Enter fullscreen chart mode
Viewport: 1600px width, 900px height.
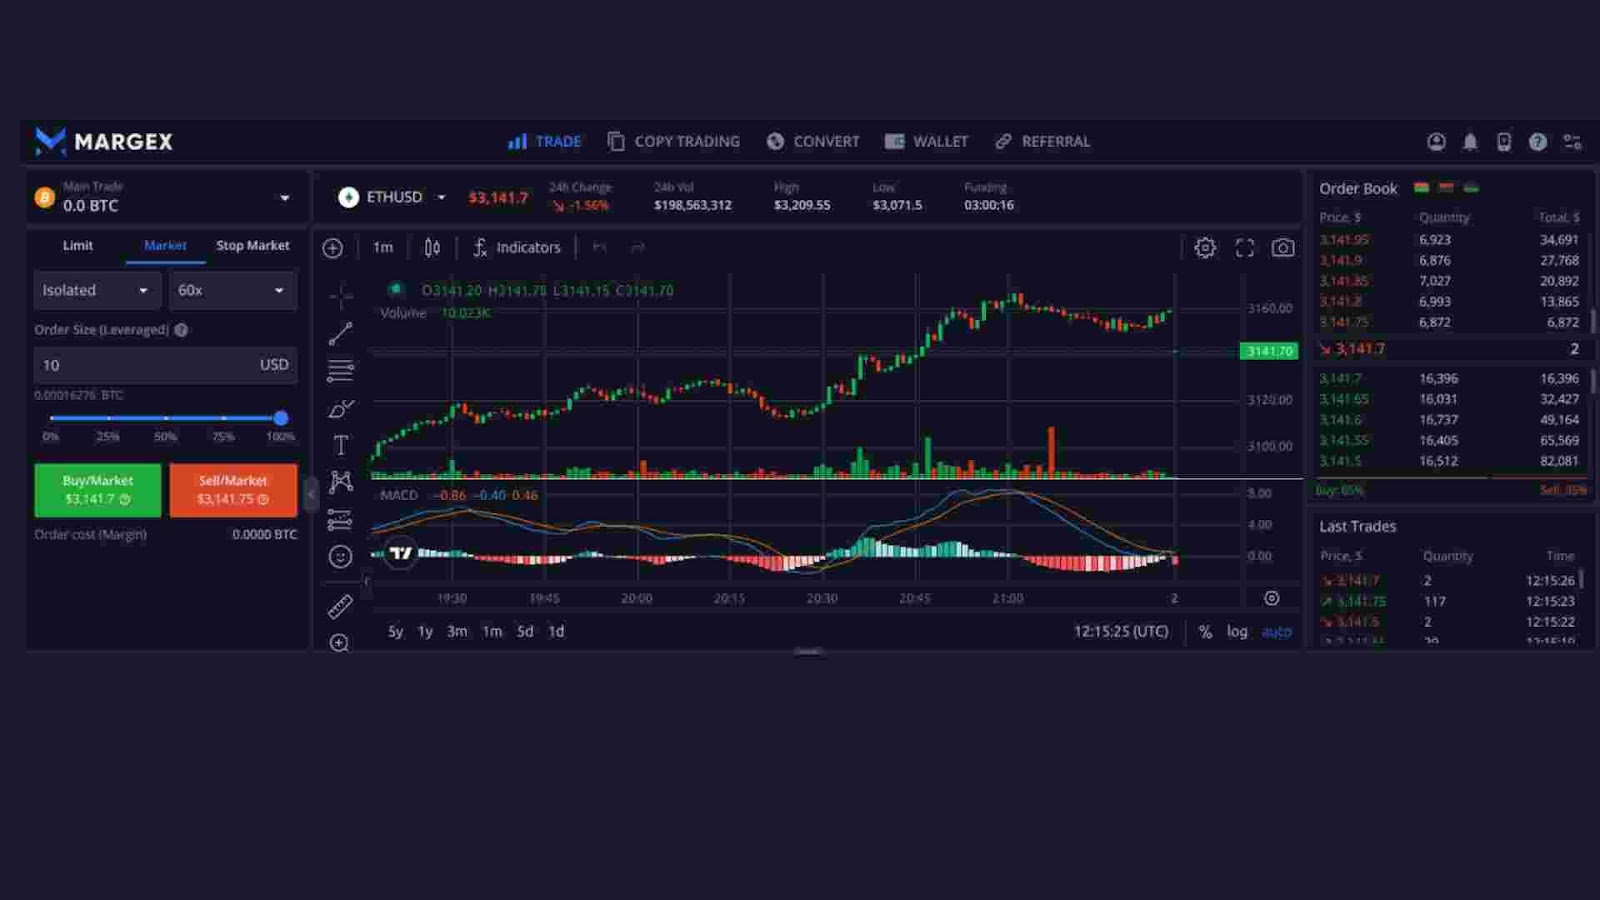tap(1244, 247)
